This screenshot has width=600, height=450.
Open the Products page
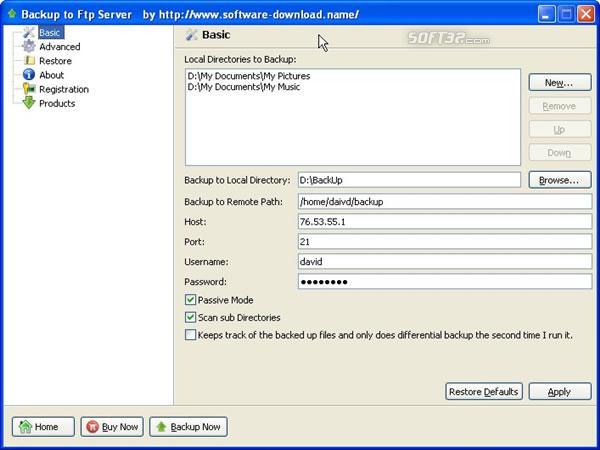pos(57,103)
